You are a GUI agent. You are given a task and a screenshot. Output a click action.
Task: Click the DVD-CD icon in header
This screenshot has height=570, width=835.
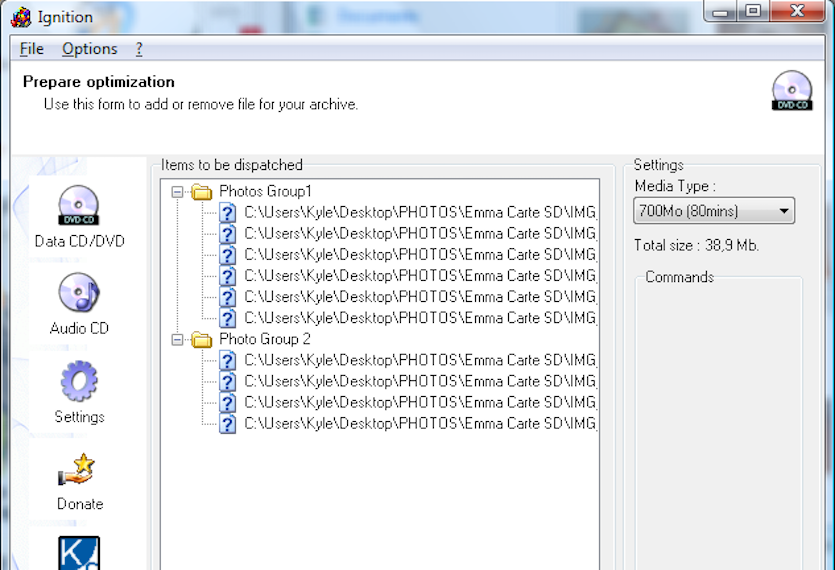(791, 91)
